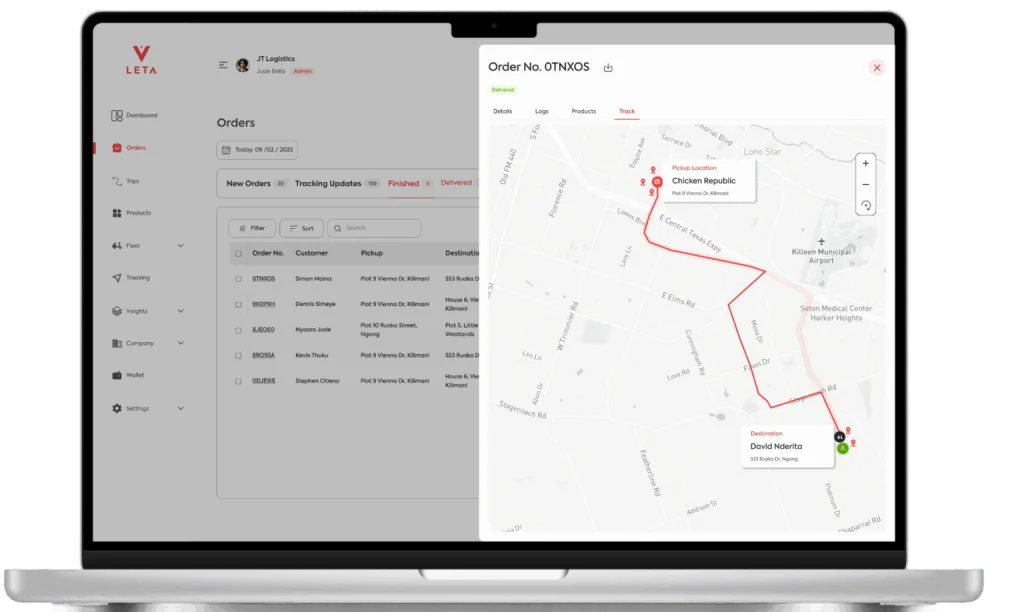Expand the Fleet menu chevron
This screenshot has height=612, width=1024.
(x=181, y=246)
